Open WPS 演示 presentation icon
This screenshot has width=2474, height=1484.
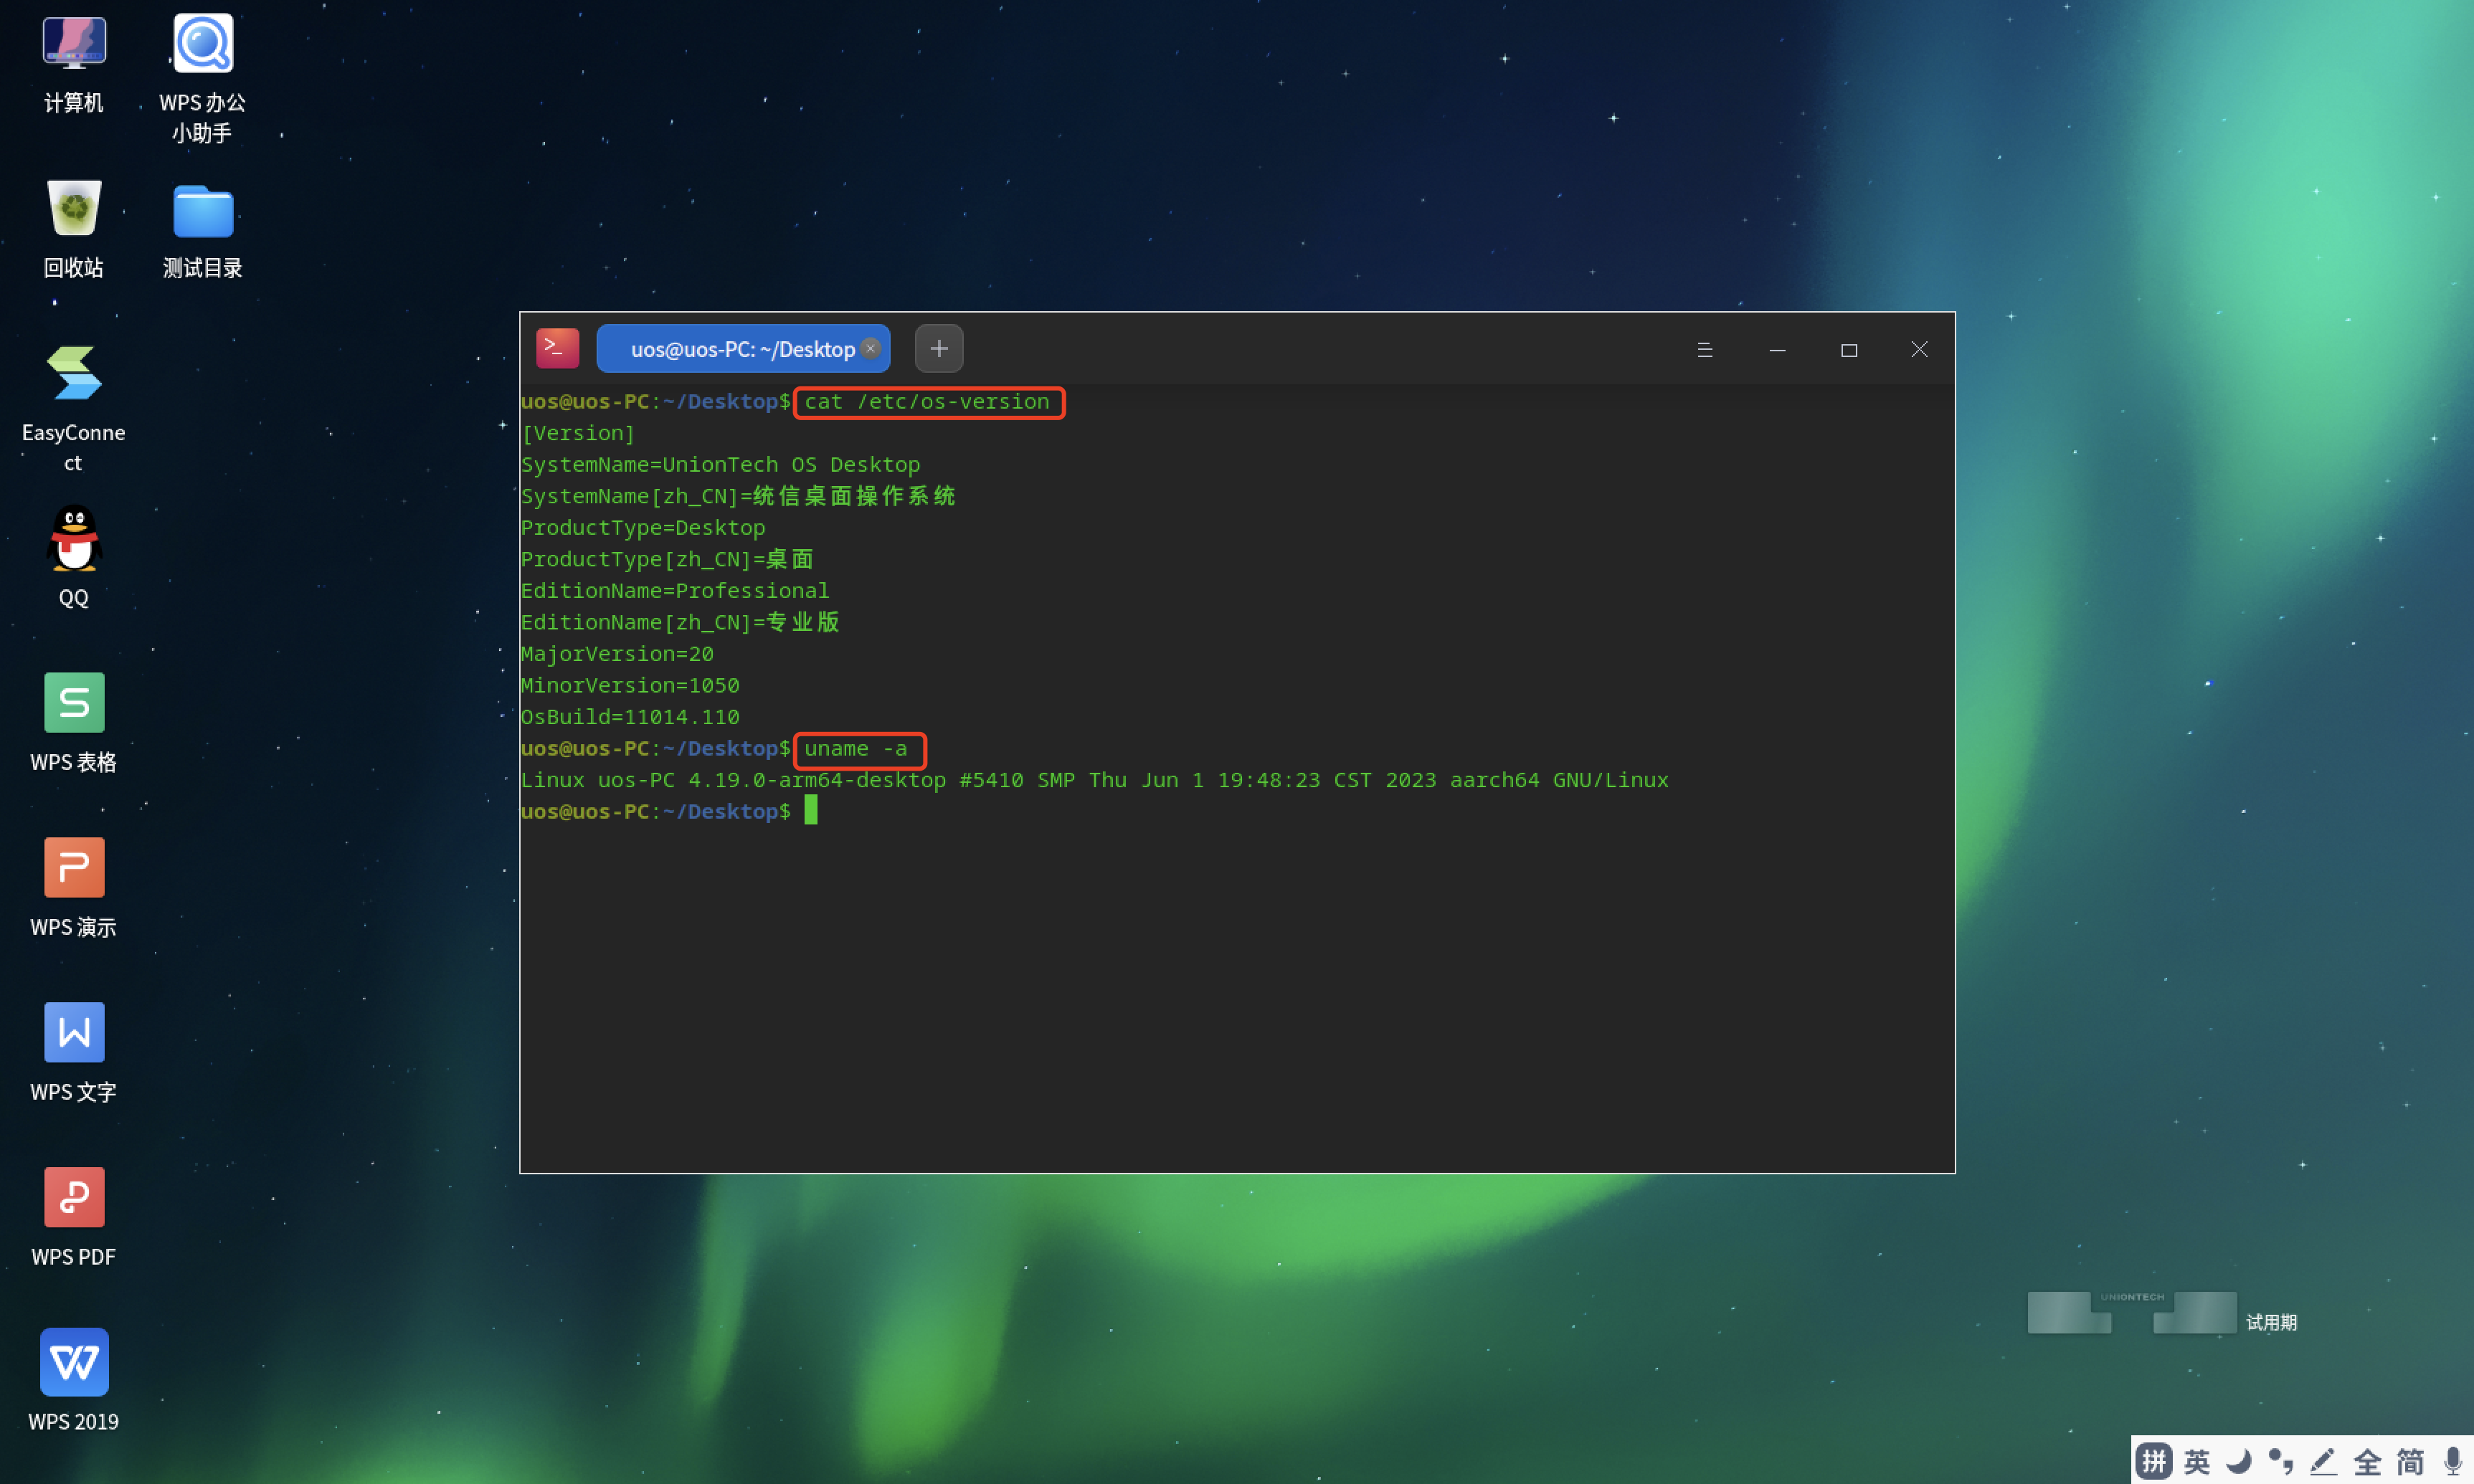[x=74, y=868]
